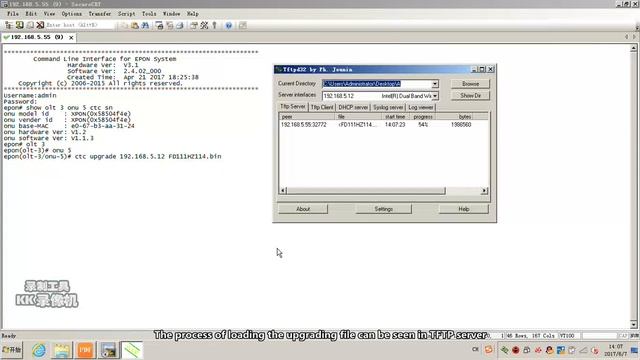Click the About button in Tftpd32
640x360 pixels.
point(303,209)
